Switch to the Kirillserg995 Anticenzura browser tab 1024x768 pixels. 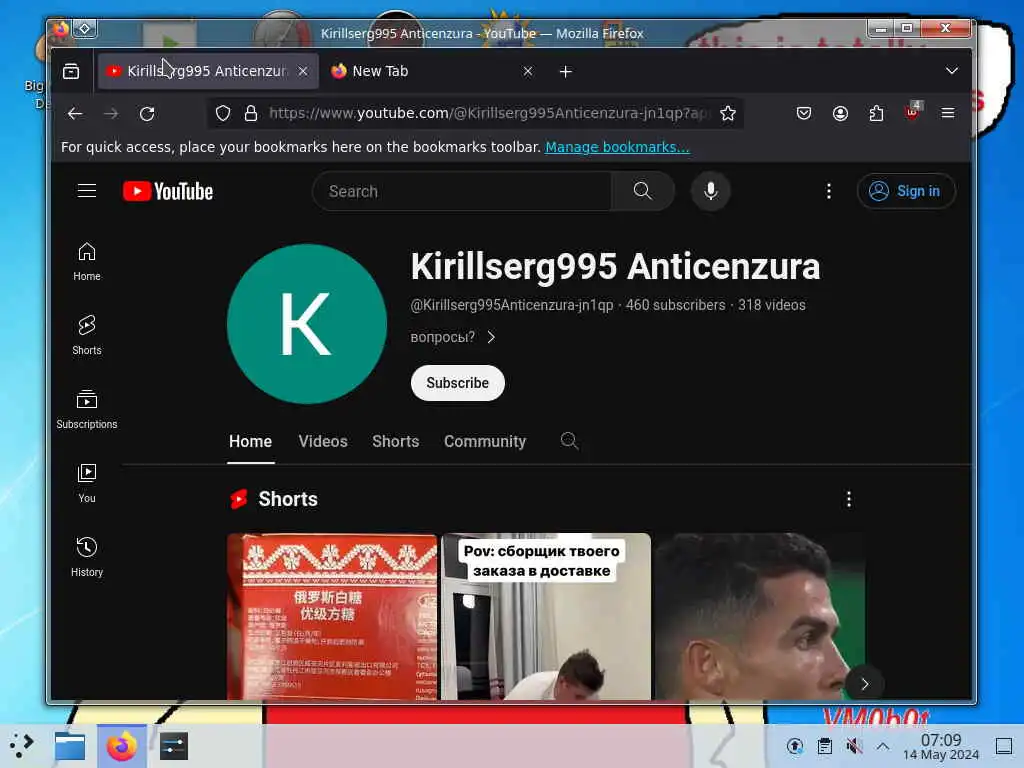208,71
